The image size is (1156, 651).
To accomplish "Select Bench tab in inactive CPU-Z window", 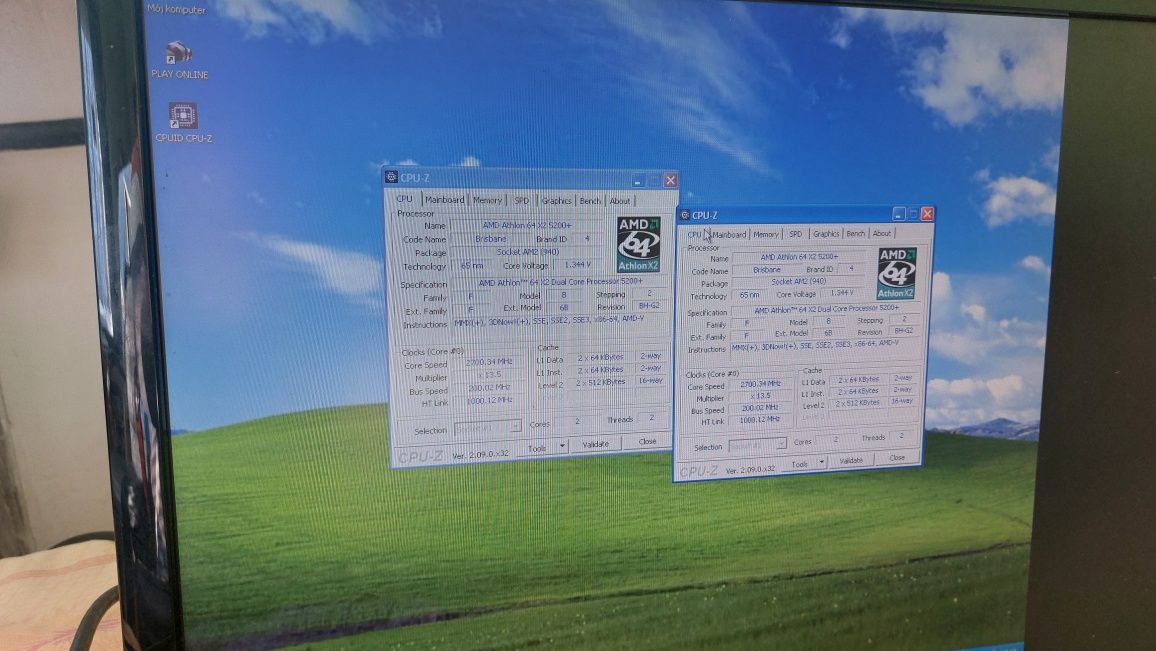I will click(590, 201).
